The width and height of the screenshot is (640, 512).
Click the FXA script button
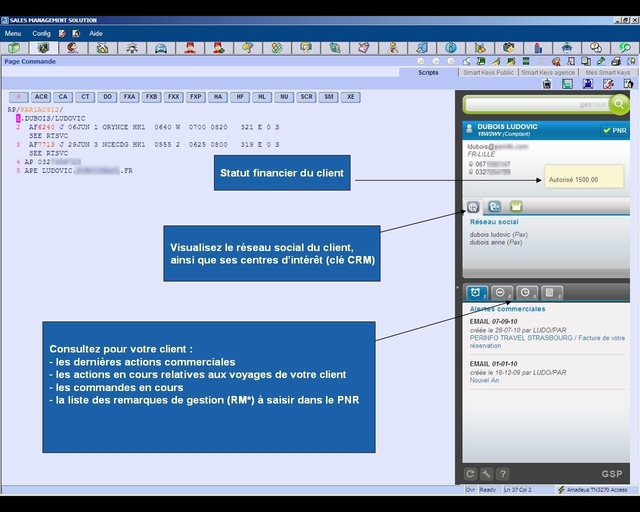[129, 97]
